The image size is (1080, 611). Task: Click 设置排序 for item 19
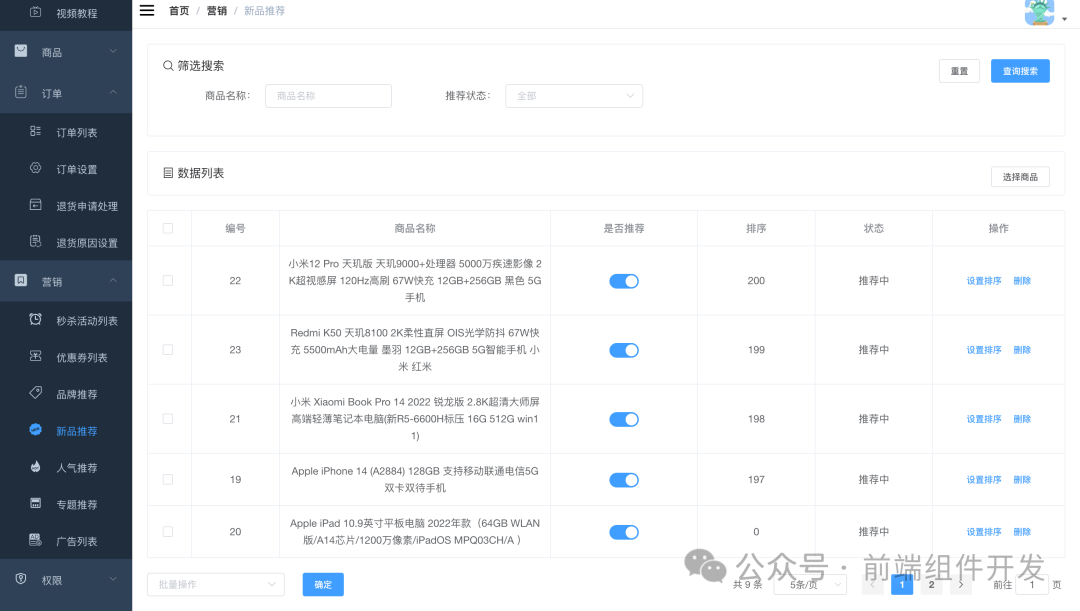(x=984, y=479)
